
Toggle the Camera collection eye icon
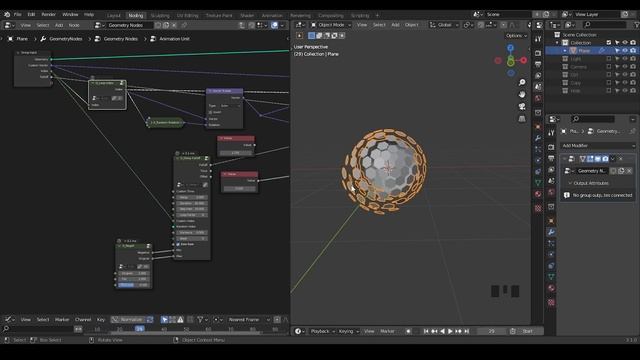tap(624, 67)
